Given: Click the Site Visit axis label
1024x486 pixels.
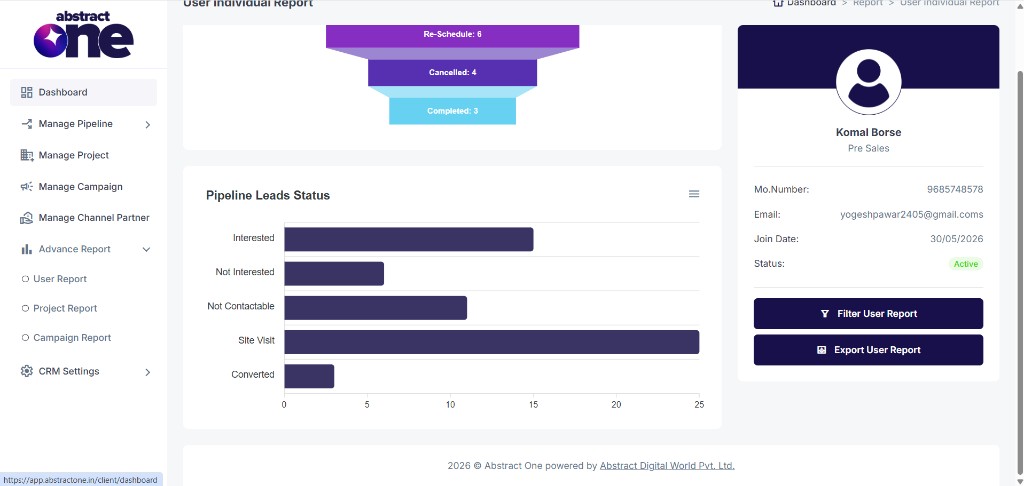Looking at the screenshot, I should tap(257, 340).
